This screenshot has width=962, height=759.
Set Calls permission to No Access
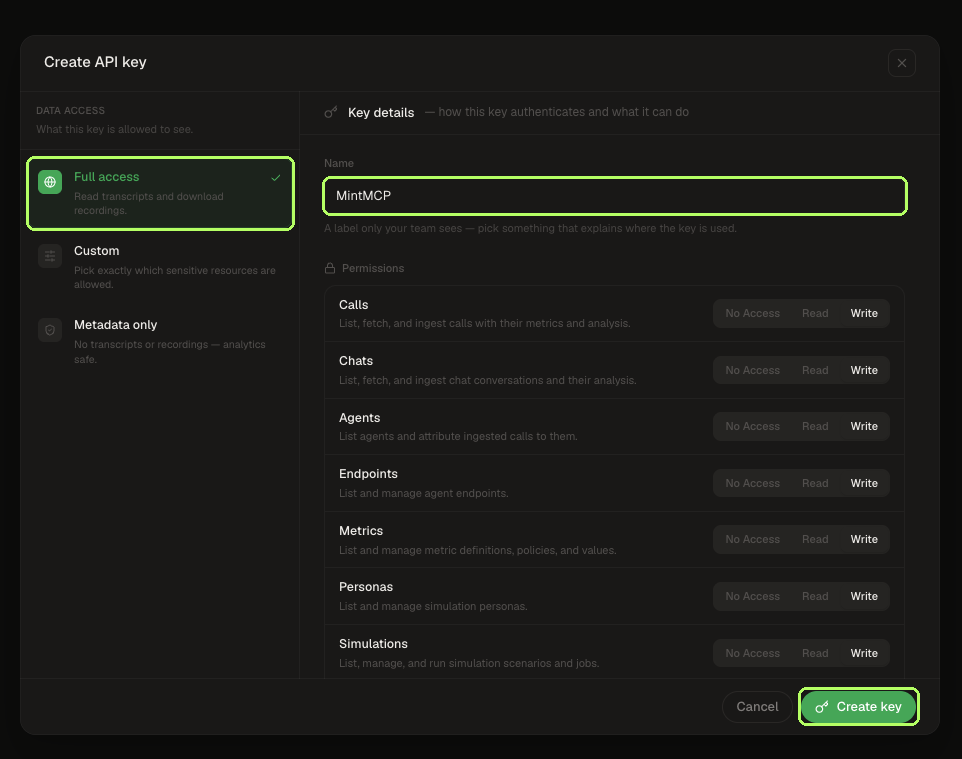pos(752,313)
